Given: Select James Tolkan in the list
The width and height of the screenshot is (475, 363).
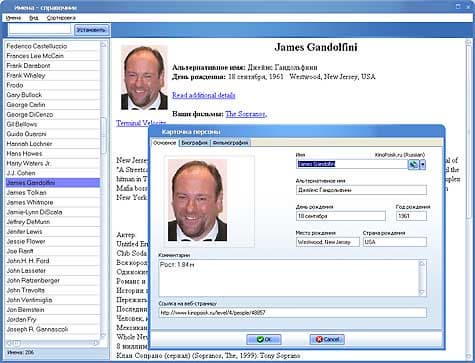Looking at the screenshot, I should tap(53, 192).
